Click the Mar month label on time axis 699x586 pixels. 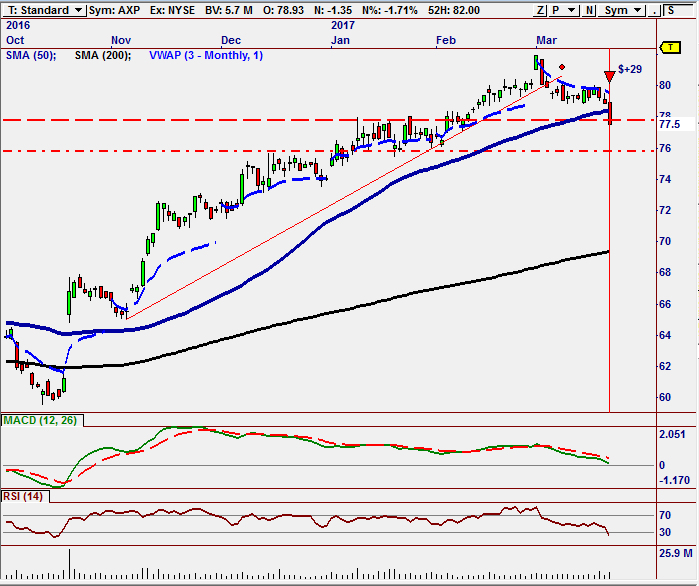coord(547,41)
